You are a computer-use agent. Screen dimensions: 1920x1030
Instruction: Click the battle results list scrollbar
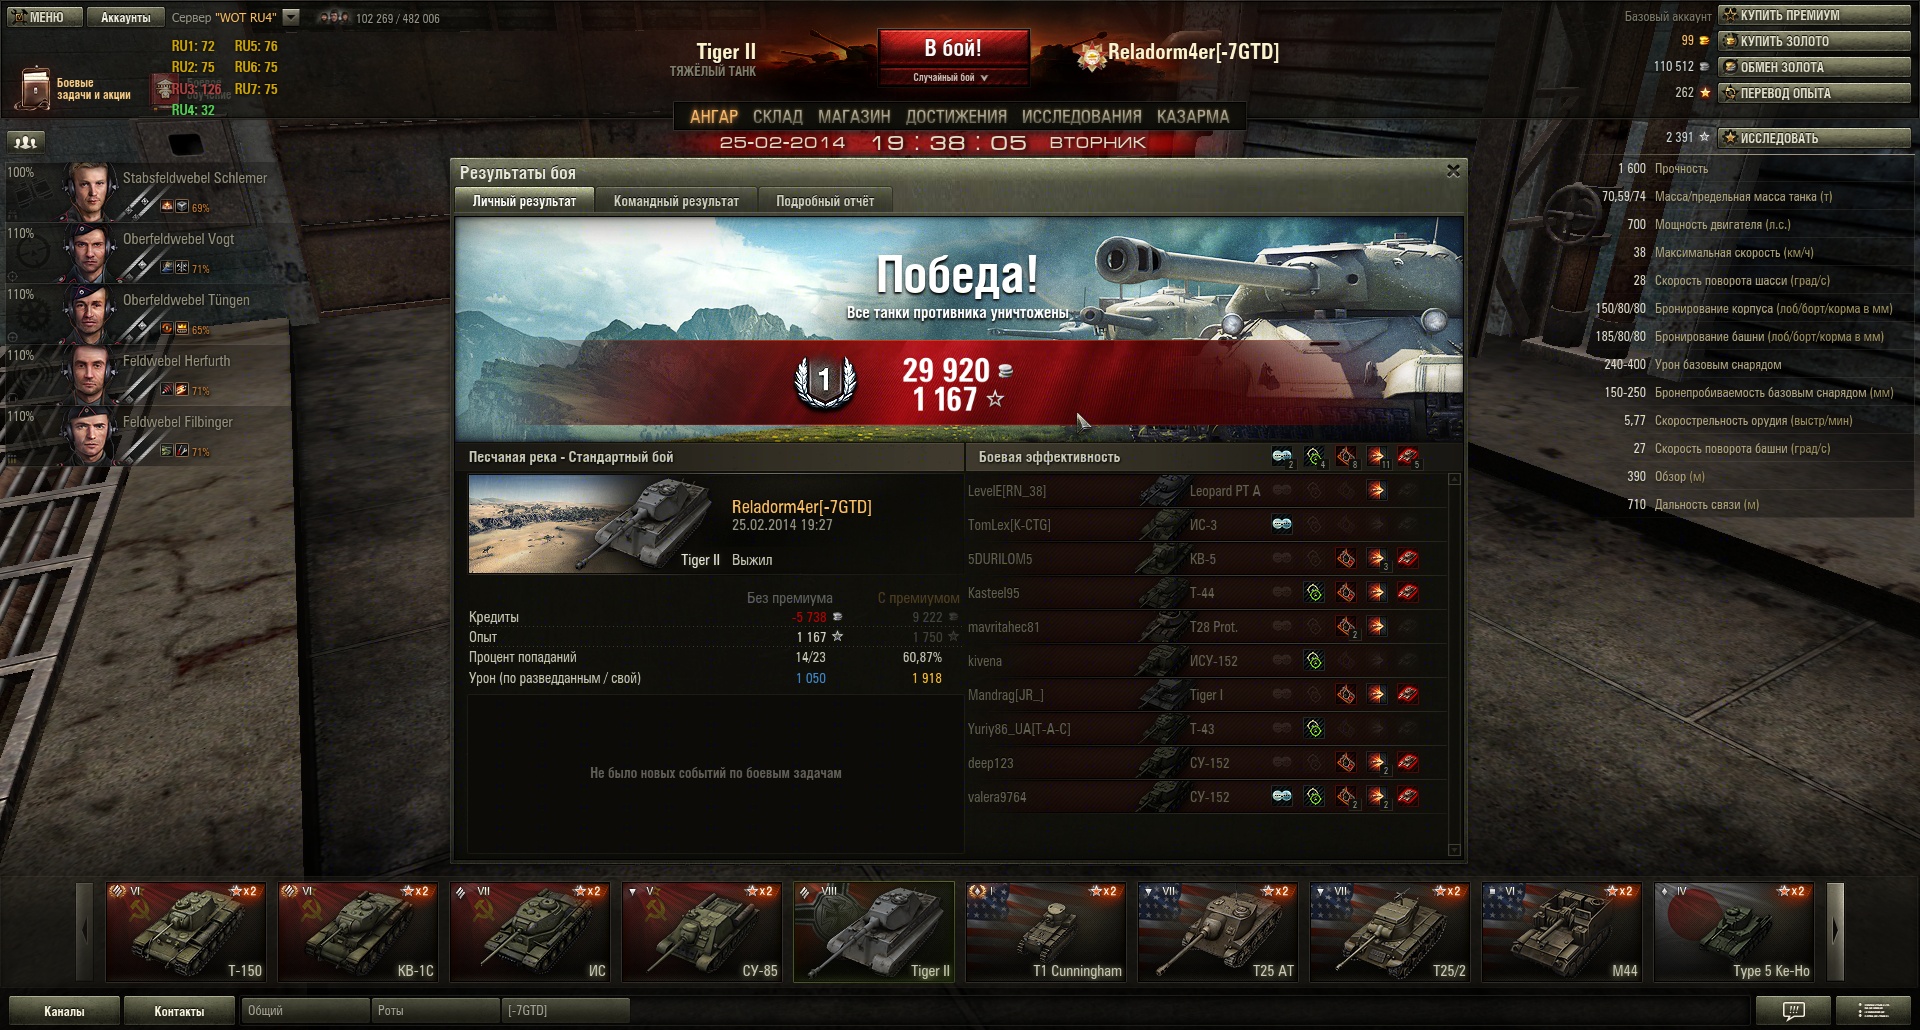coord(1454,664)
